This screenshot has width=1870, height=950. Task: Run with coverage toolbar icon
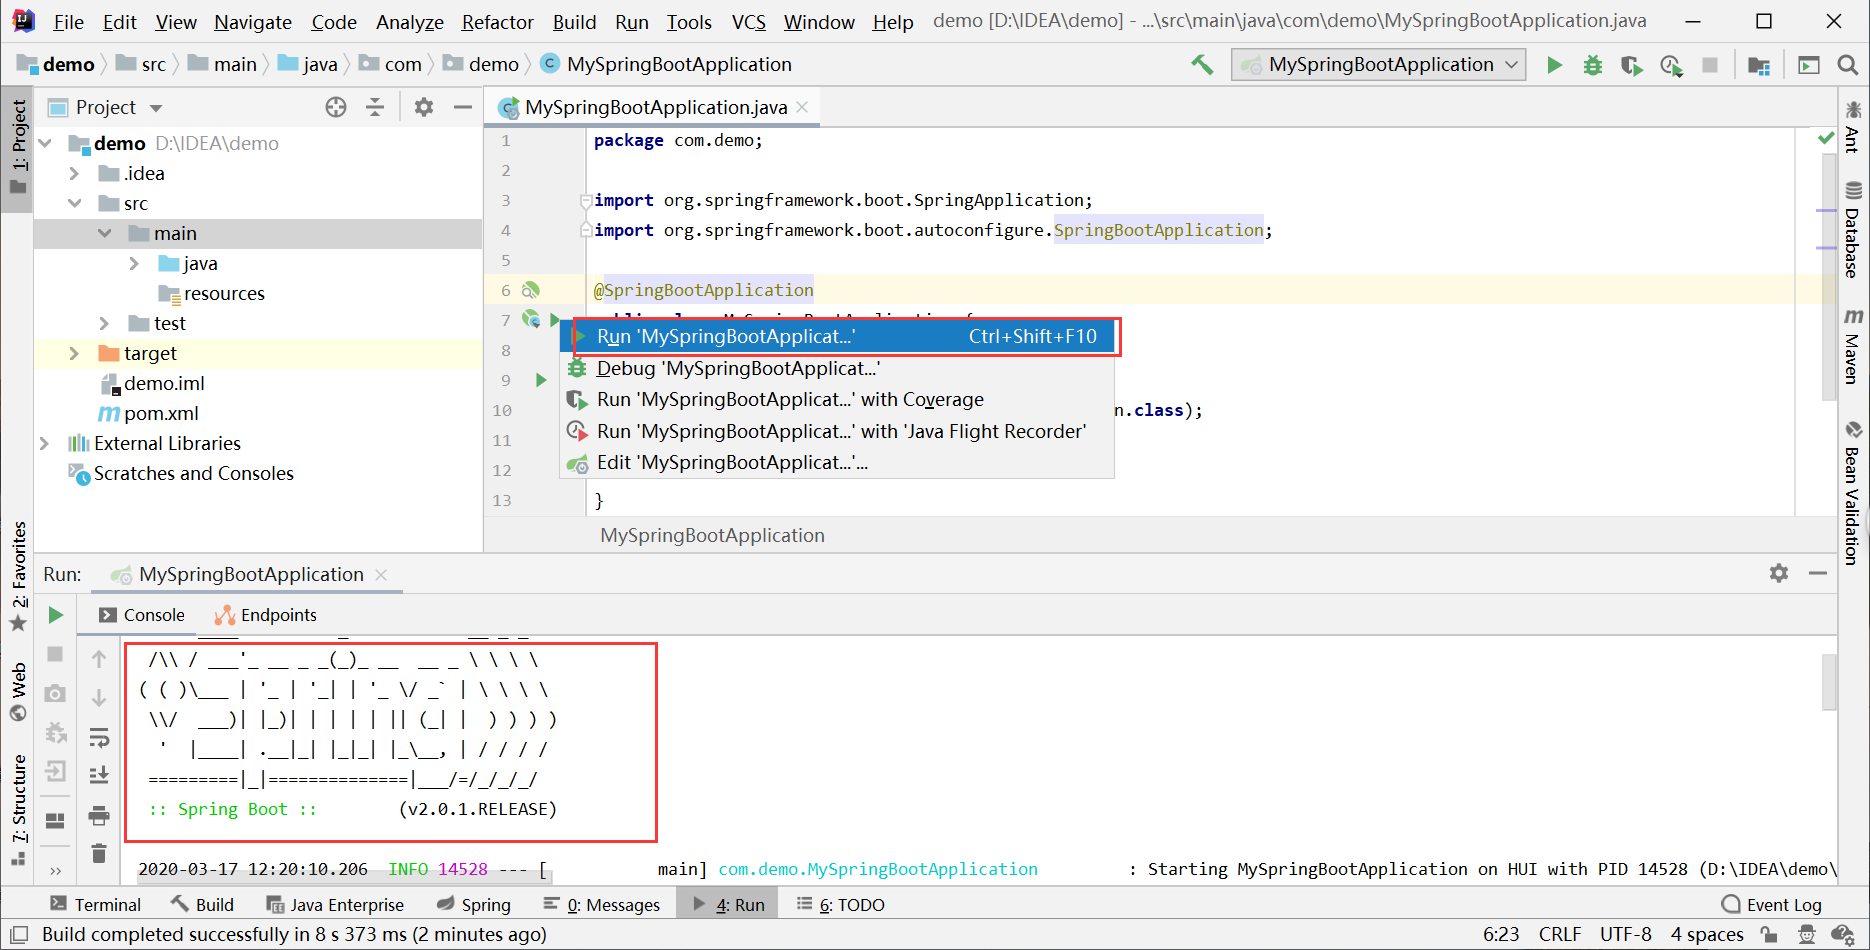click(1632, 65)
